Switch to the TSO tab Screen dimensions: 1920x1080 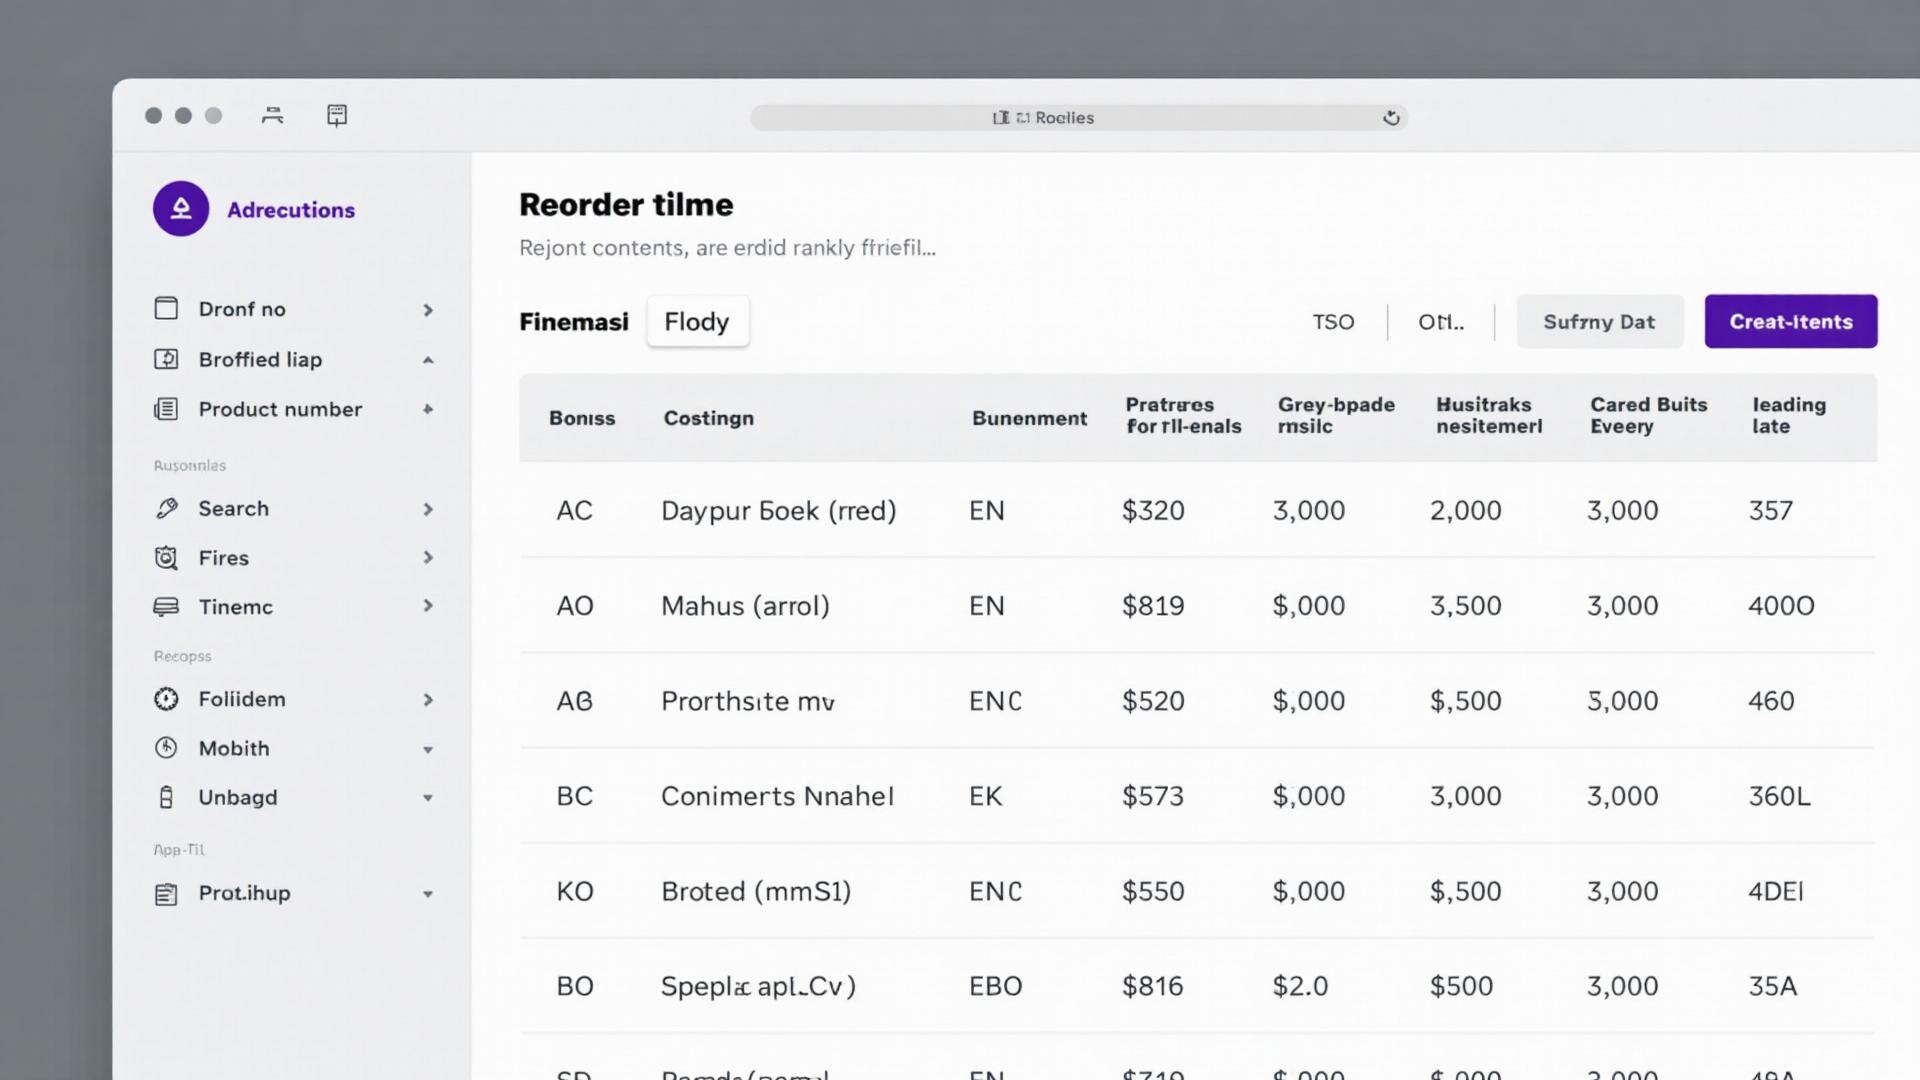pos(1333,322)
